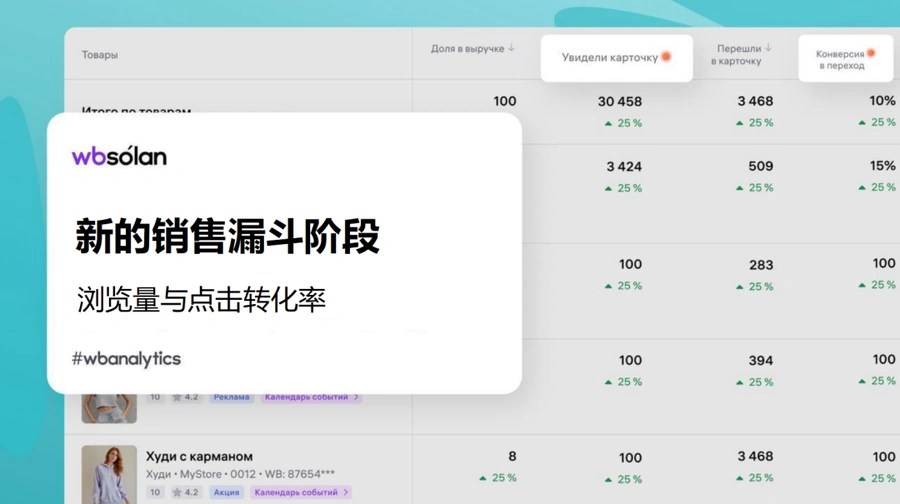The width and height of the screenshot is (900, 504).
Task: Click the 100 revenue share in the totals row
Action: [x=505, y=101]
